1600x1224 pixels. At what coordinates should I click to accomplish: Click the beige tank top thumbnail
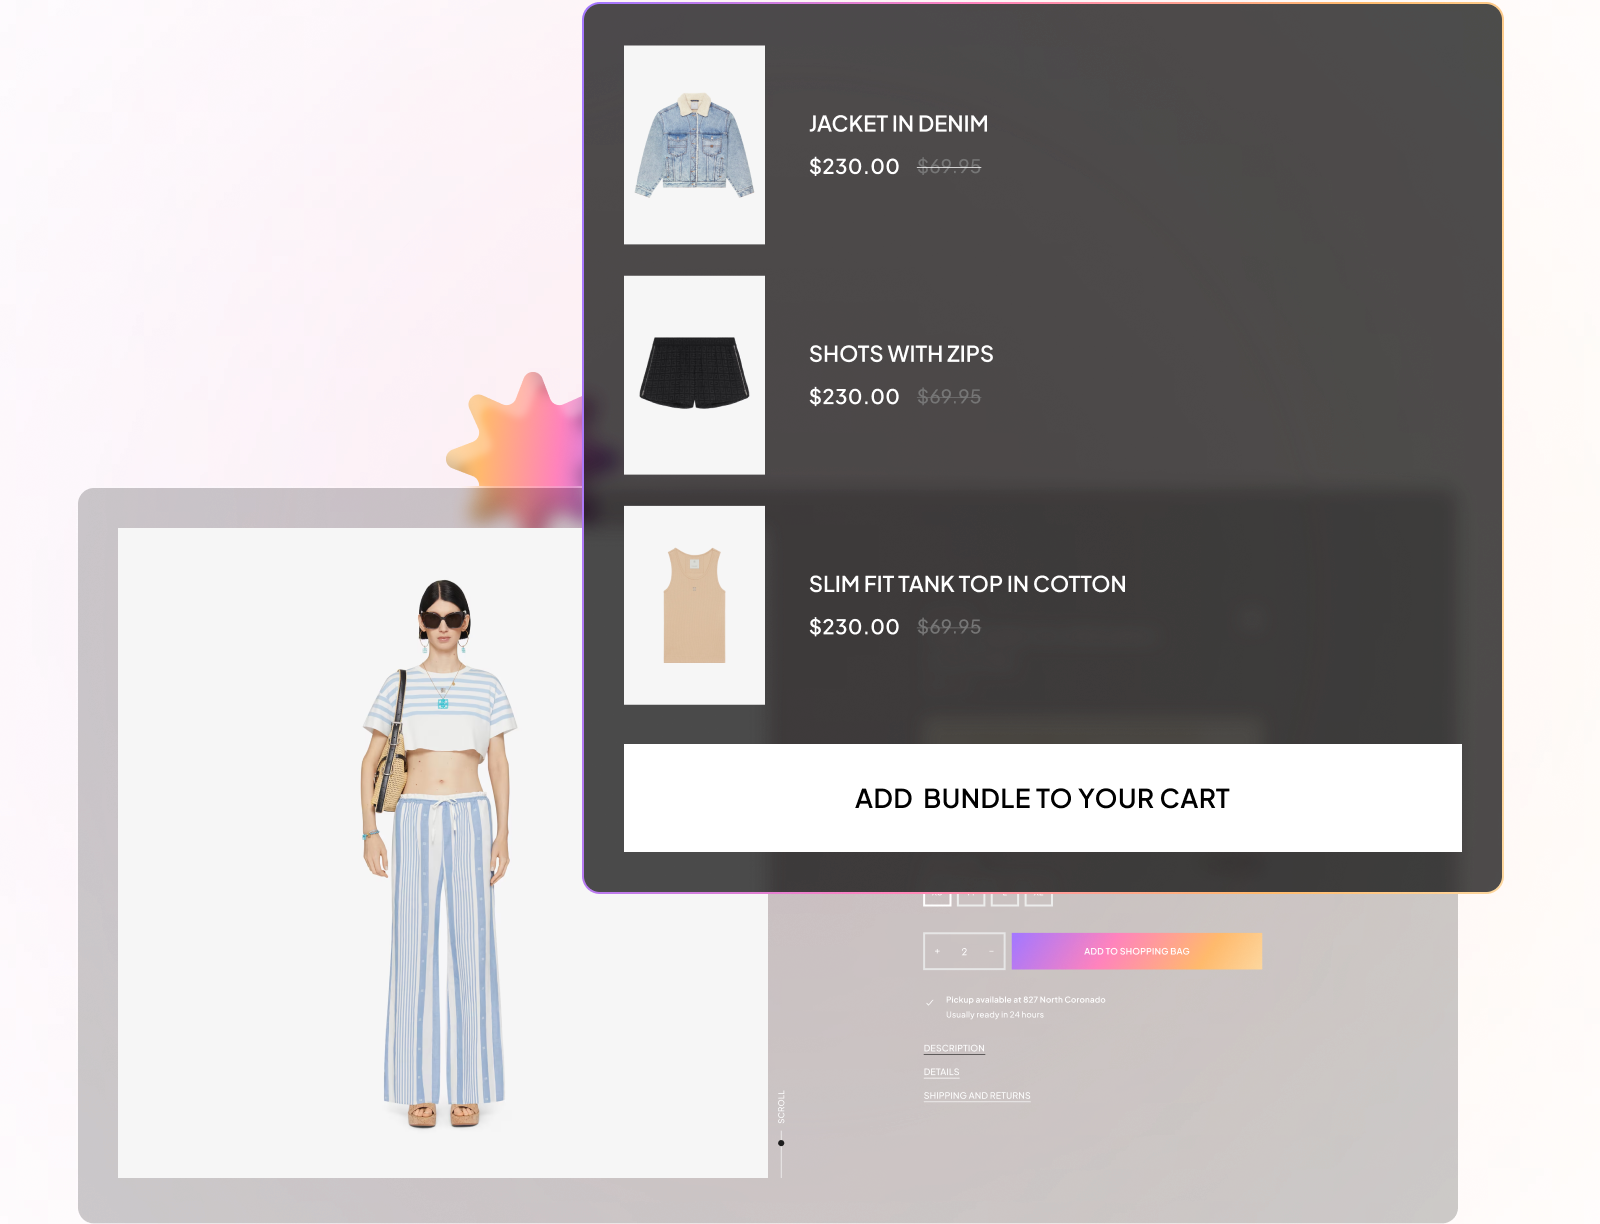(x=694, y=604)
